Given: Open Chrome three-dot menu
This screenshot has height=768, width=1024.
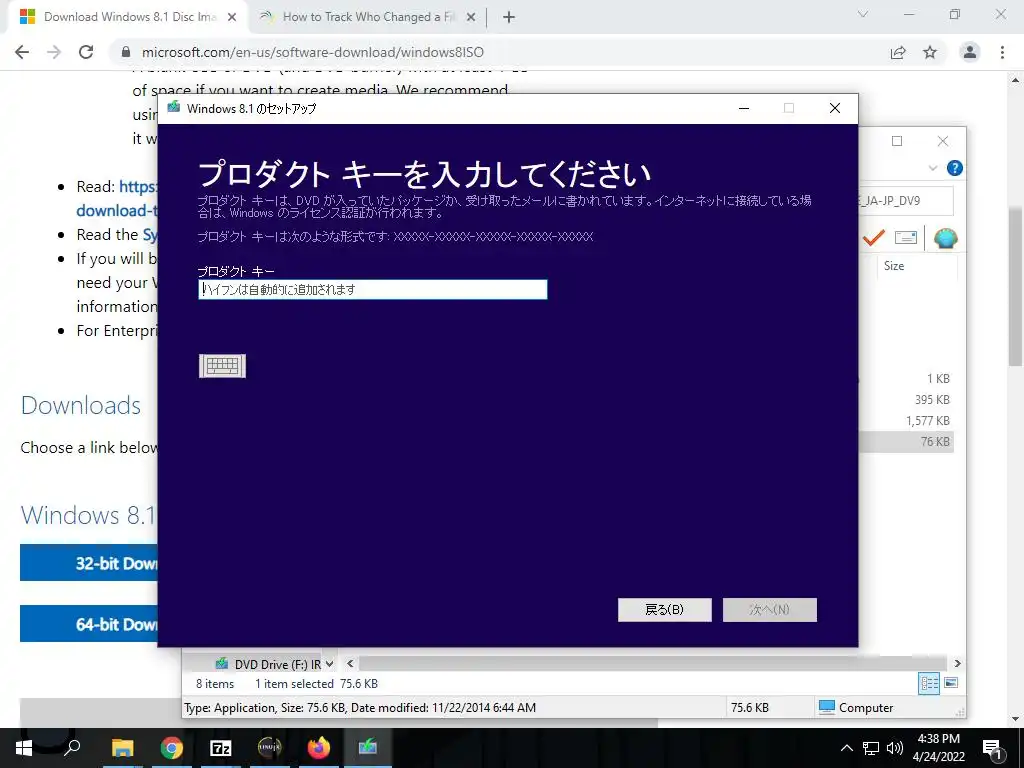Looking at the screenshot, I should [x=1002, y=52].
